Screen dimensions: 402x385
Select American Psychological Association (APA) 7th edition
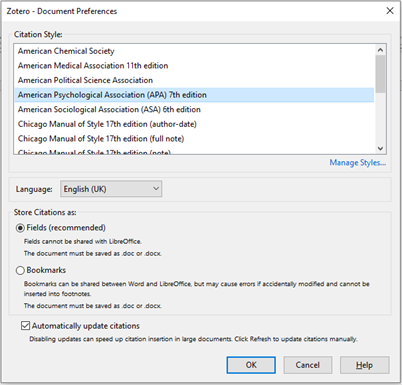tap(194, 95)
